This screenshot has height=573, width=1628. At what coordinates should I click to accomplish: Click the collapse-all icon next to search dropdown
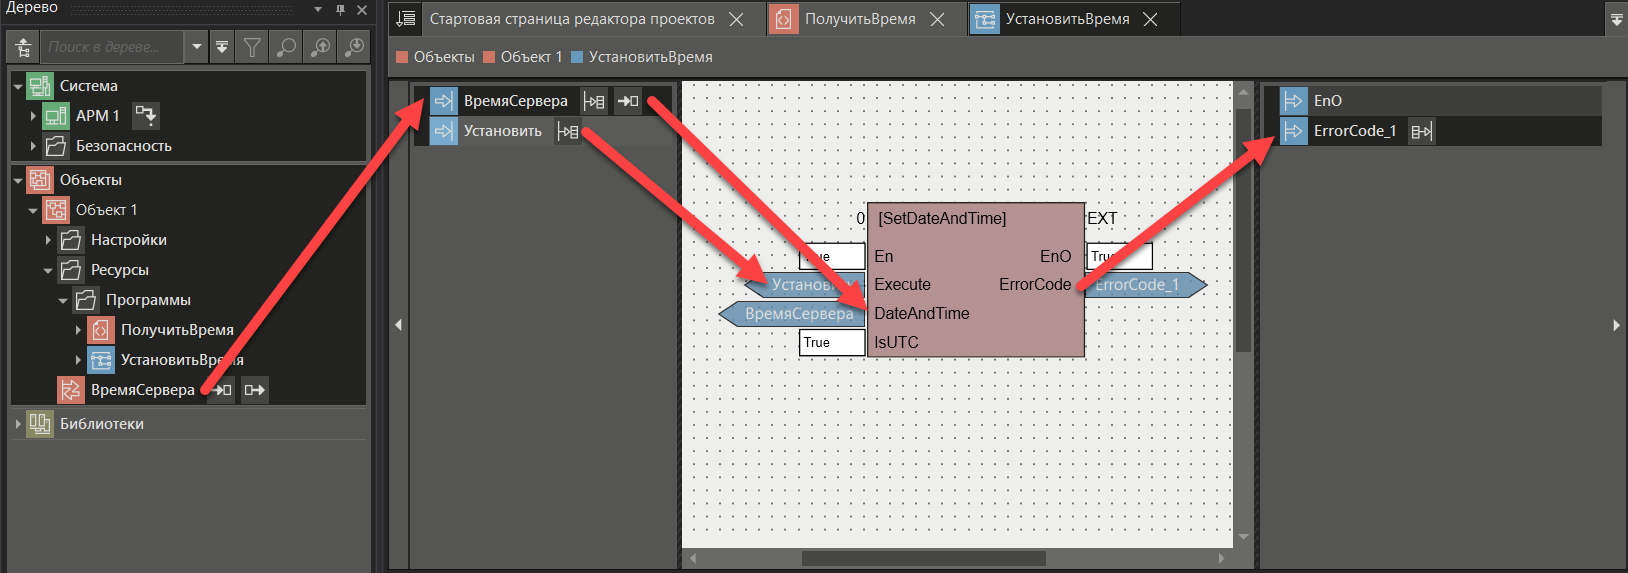[x=222, y=47]
